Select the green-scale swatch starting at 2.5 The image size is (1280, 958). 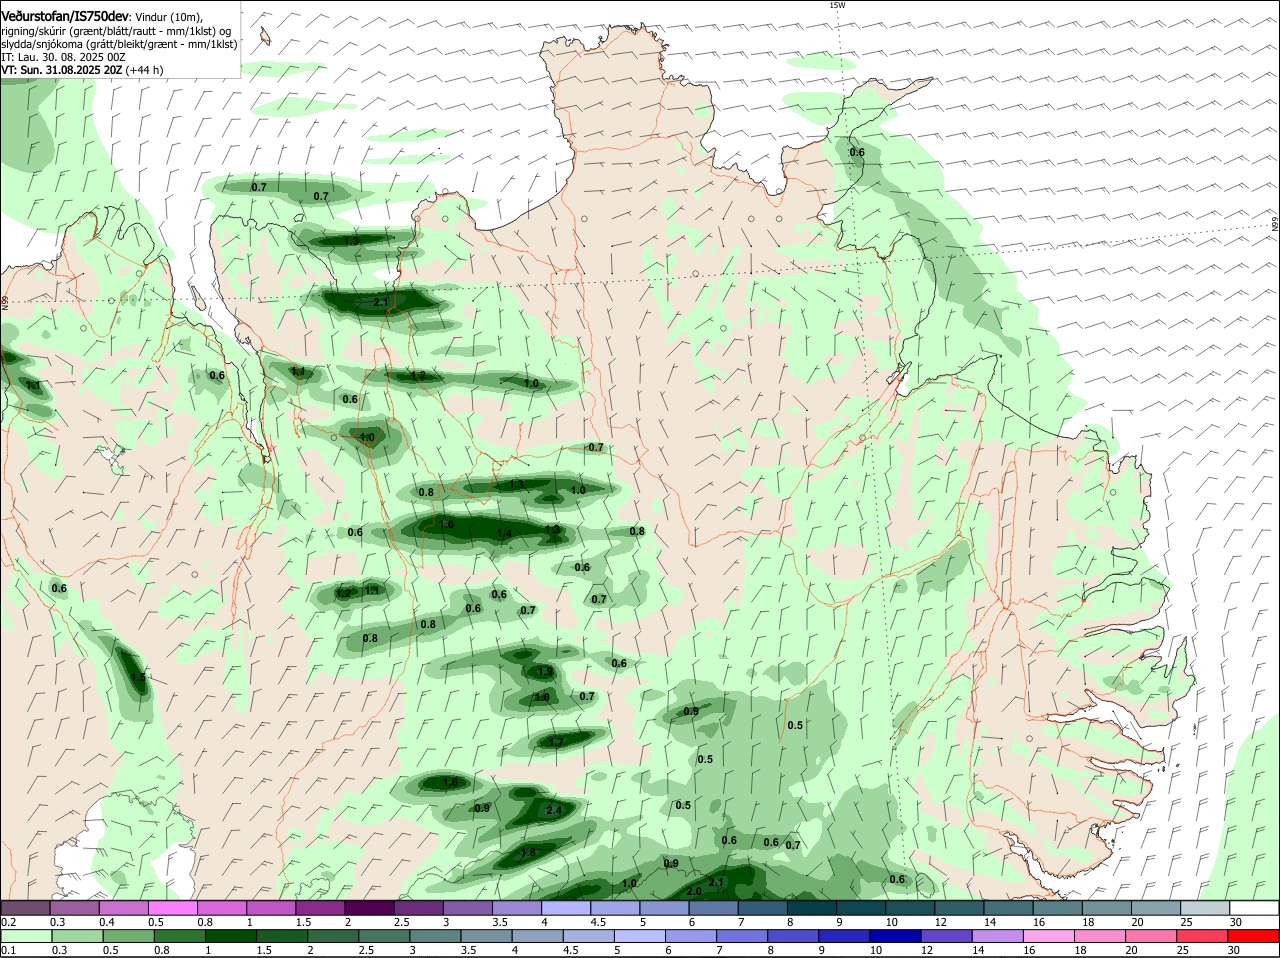[384, 936]
